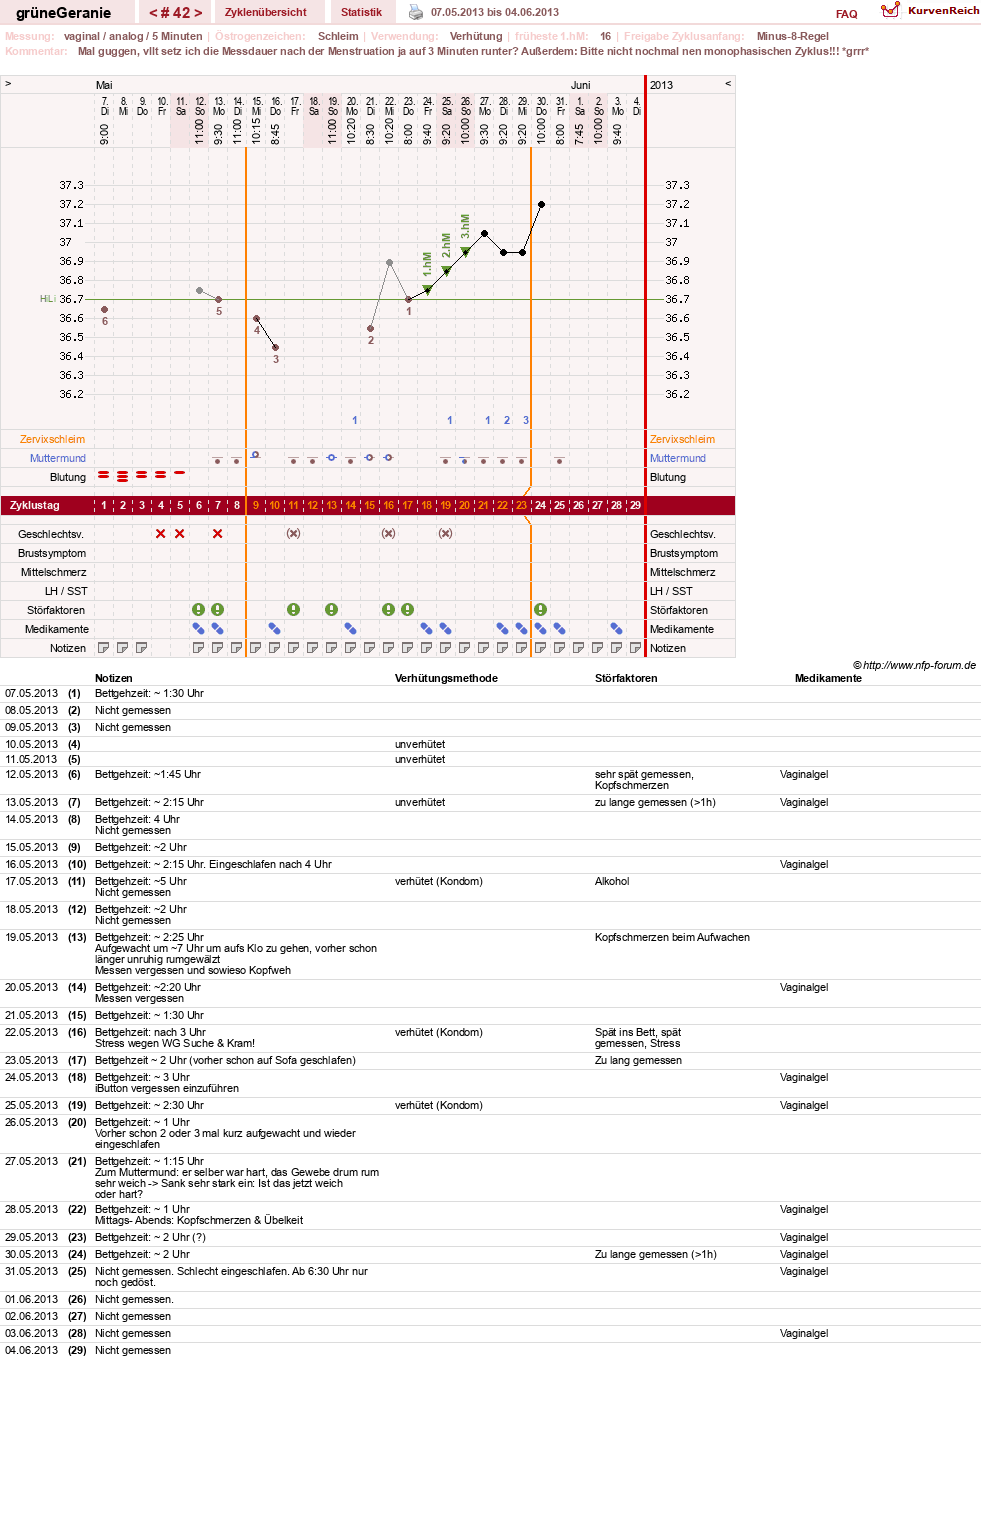
Task: Click the Medikamente pill icon on cycle day 18
Action: (x=427, y=629)
